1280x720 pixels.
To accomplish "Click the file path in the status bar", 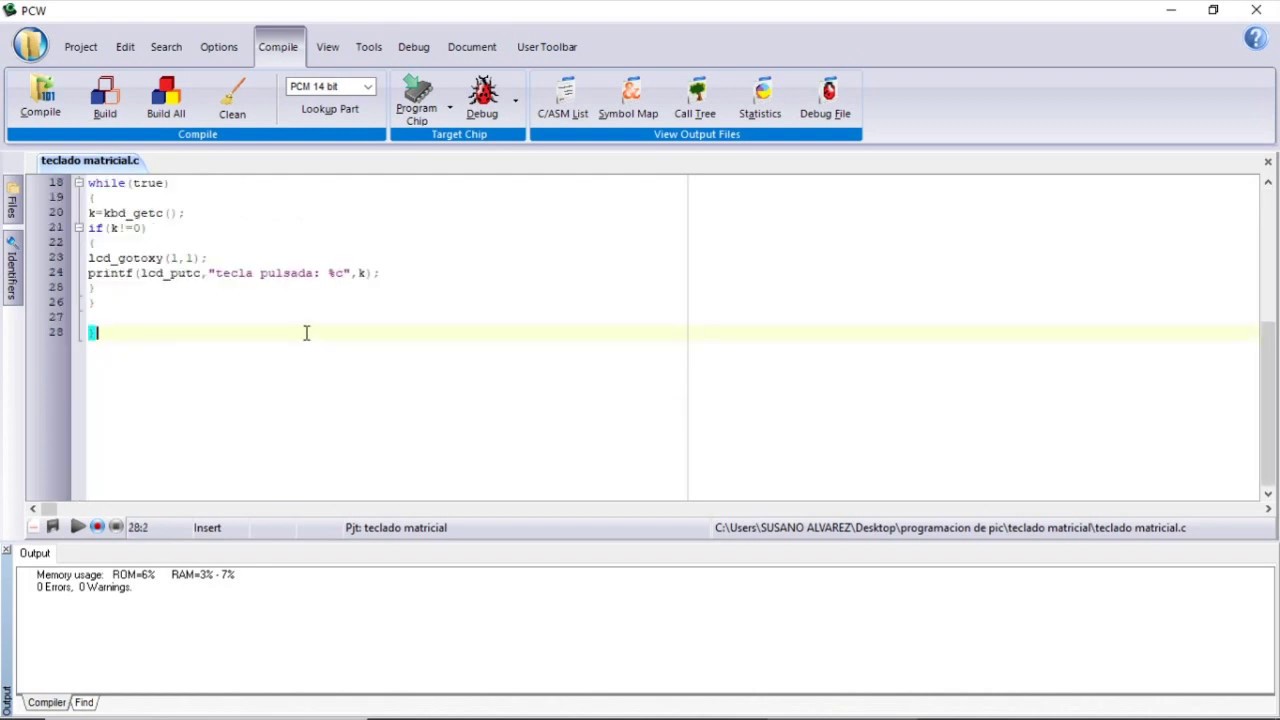I will pos(950,528).
